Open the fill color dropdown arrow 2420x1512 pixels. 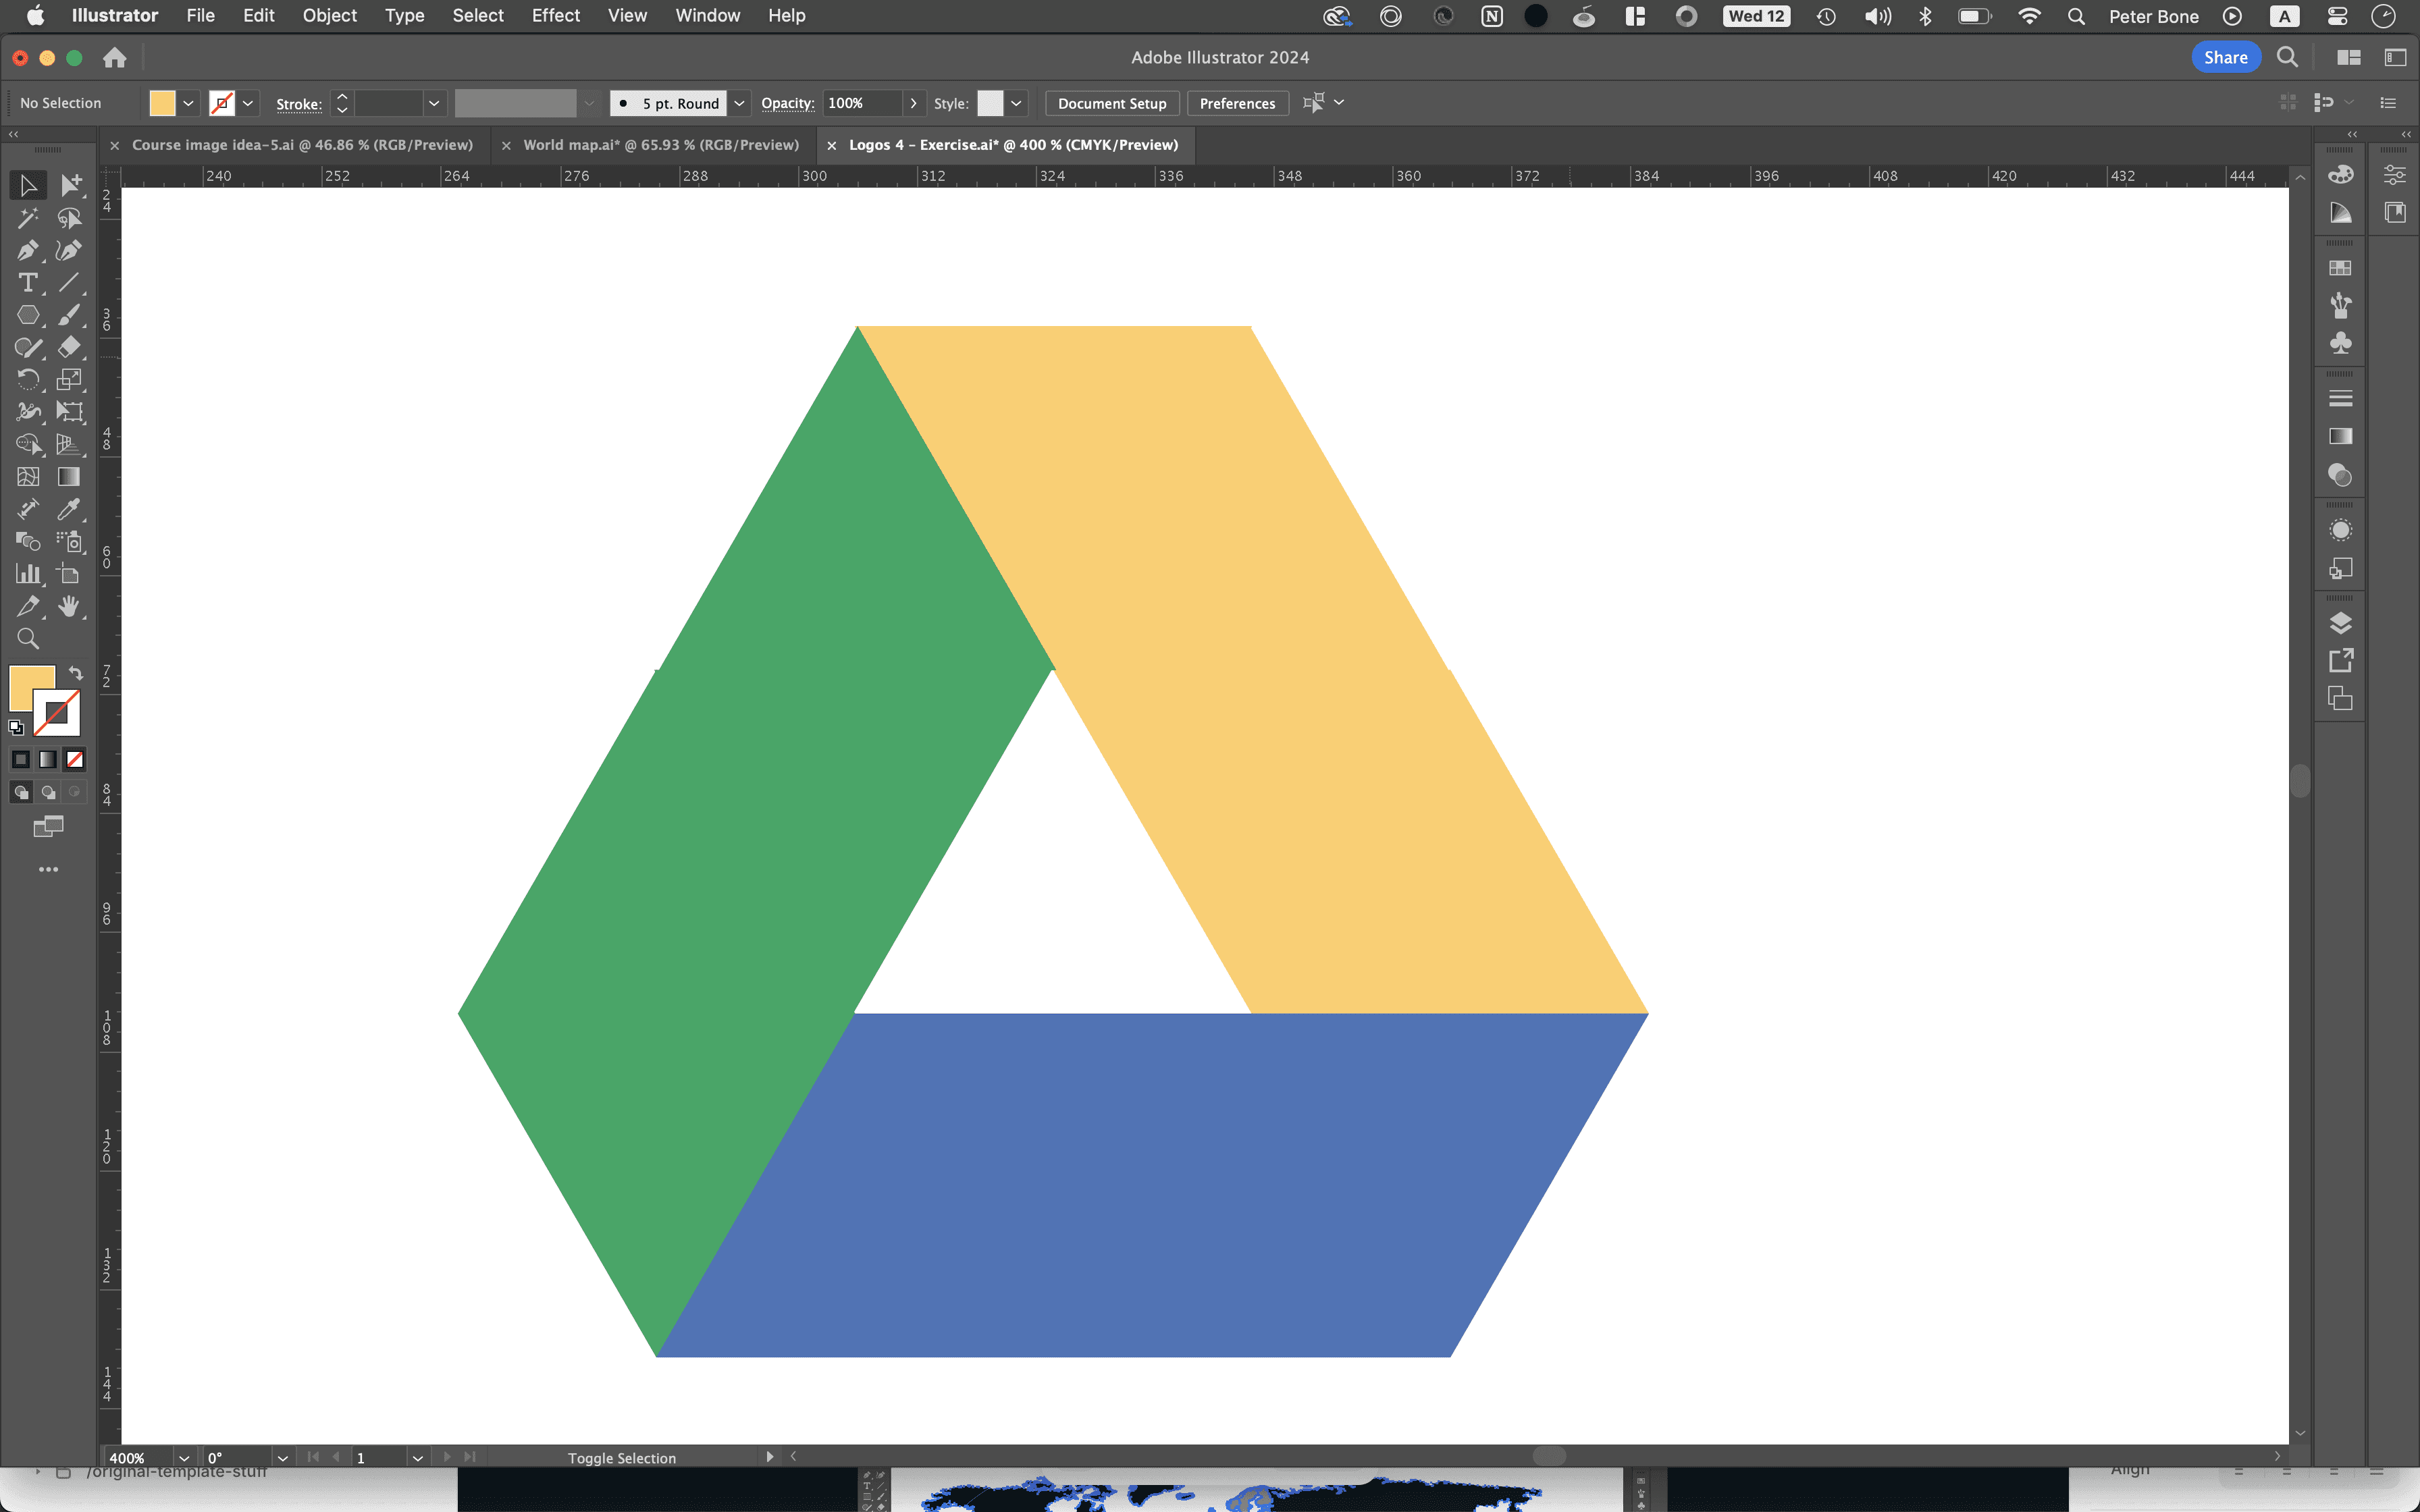188,103
